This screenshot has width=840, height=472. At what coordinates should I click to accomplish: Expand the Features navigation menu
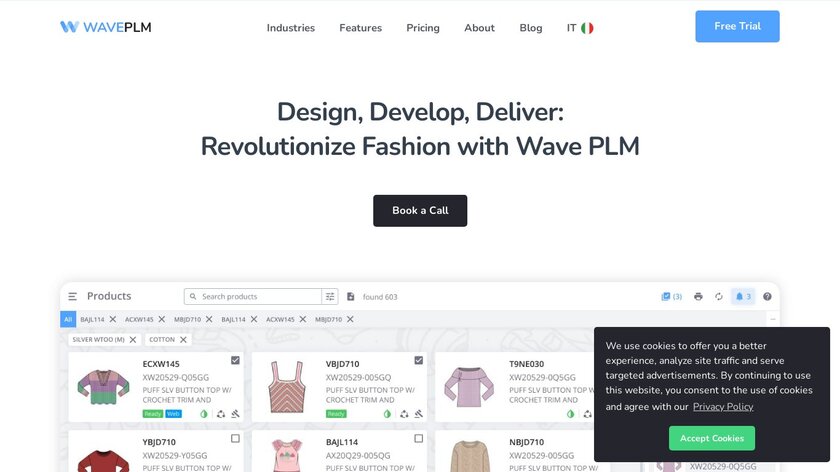coord(361,28)
